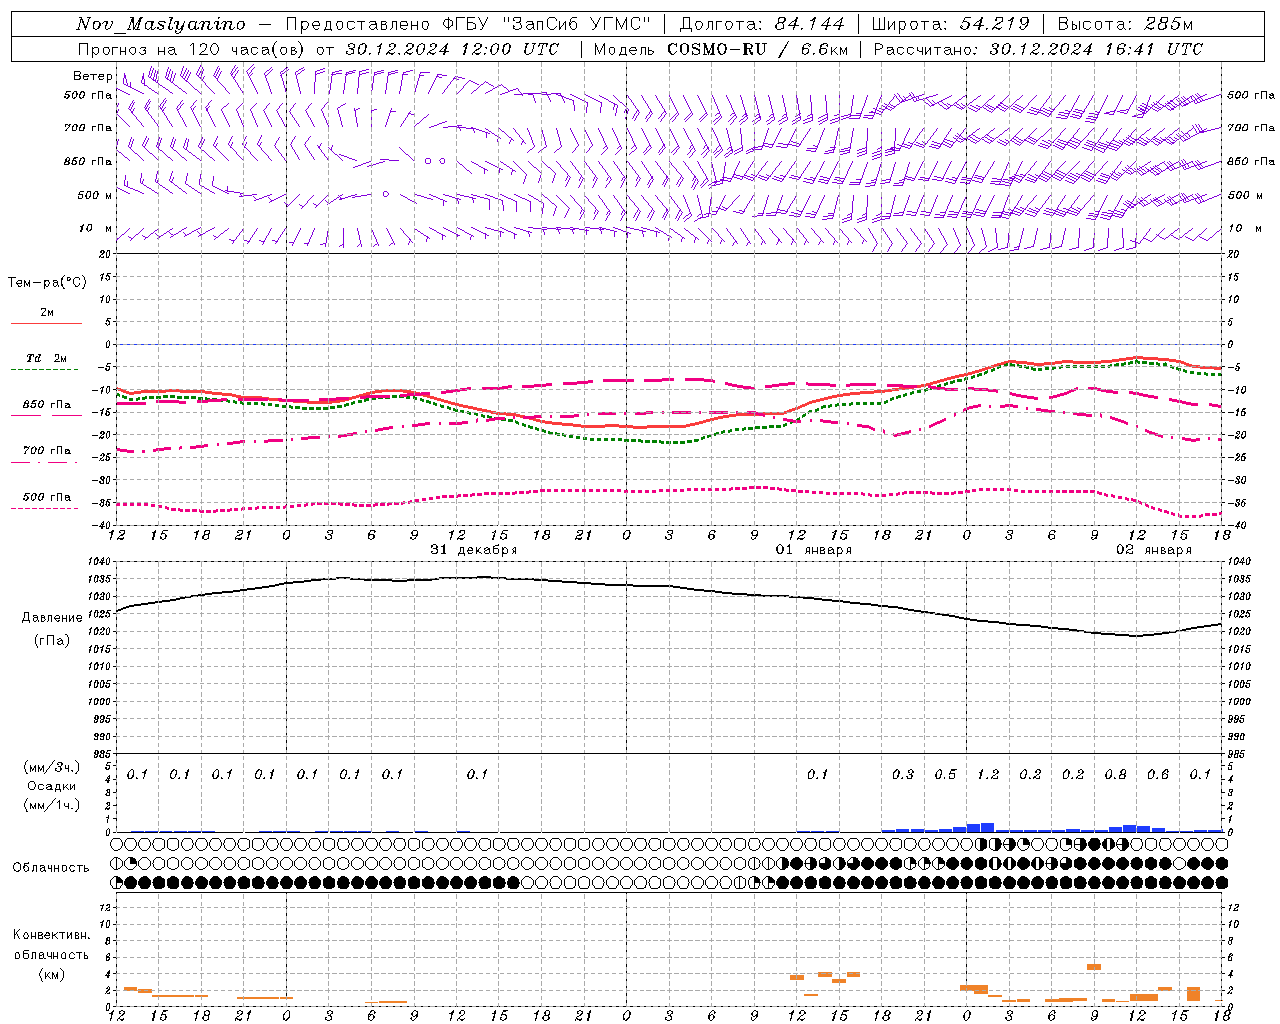Select the (км) unit under convective cloudiness
Screen dimensions: 1280x1024
pos(52,974)
